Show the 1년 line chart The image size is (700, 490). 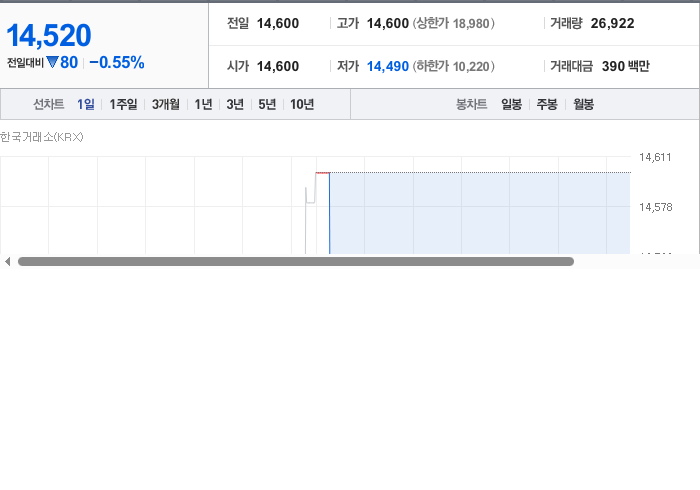click(x=203, y=104)
